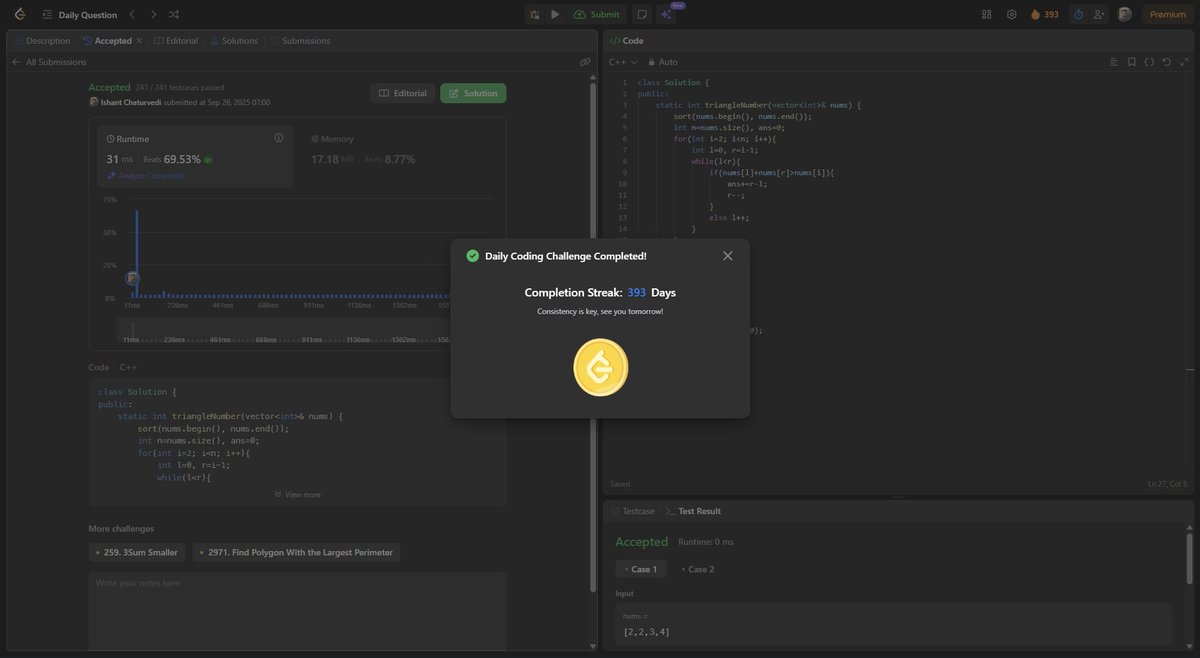1200x658 pixels.
Task: Open 259. 3Sum Smaller challenge
Action: click(136, 552)
